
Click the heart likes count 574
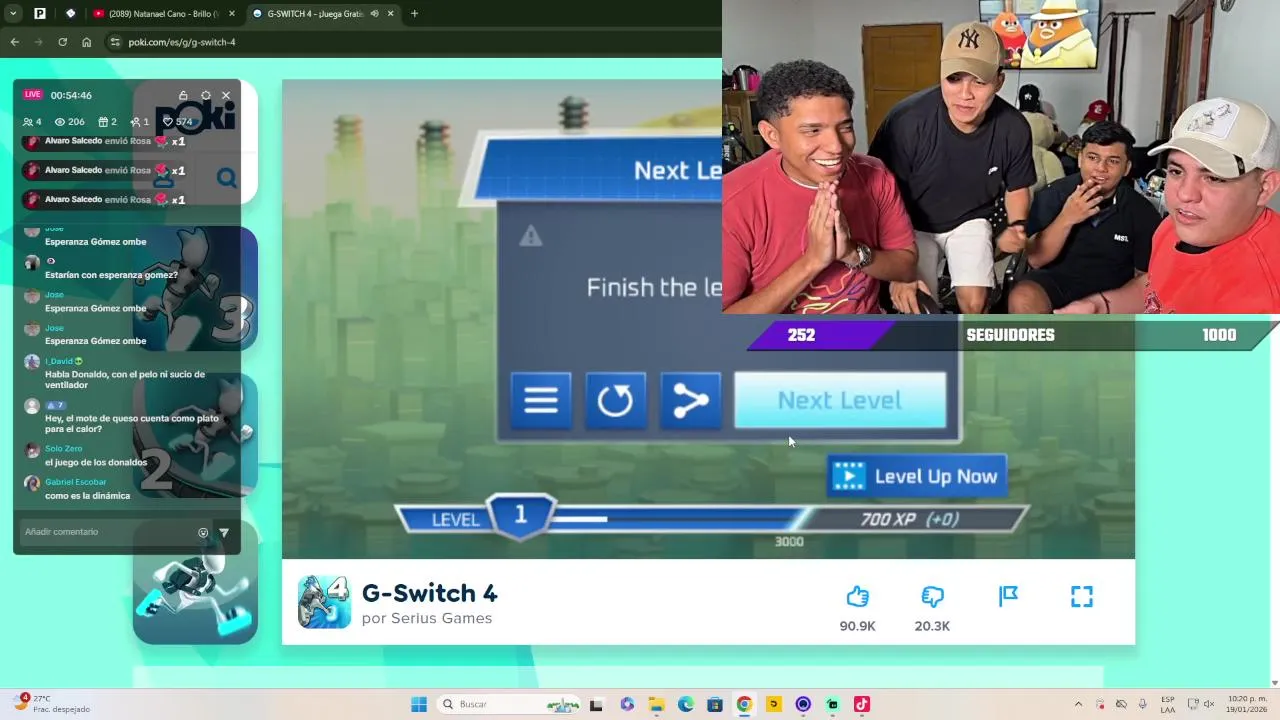(177, 122)
